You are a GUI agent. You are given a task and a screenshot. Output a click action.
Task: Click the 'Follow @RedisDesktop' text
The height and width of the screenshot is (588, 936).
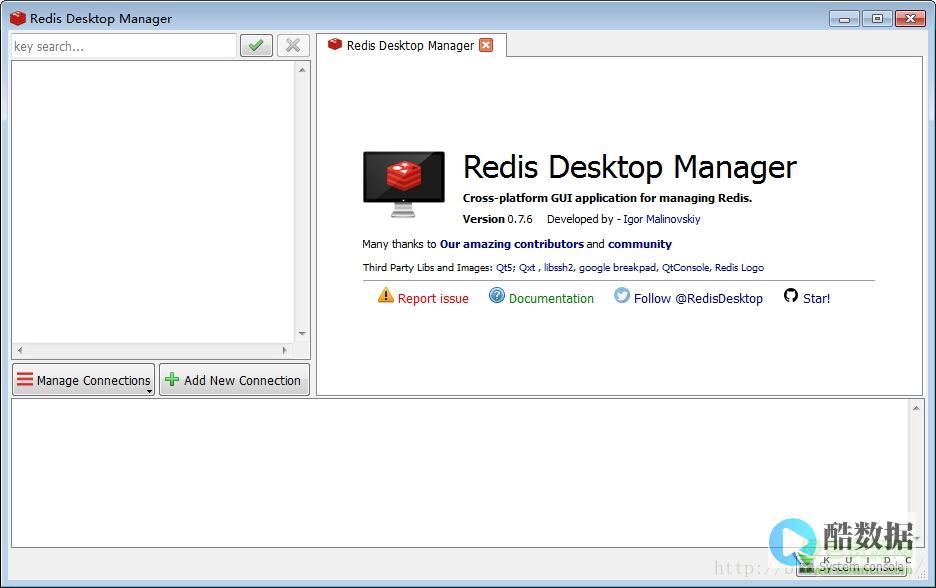(x=698, y=298)
